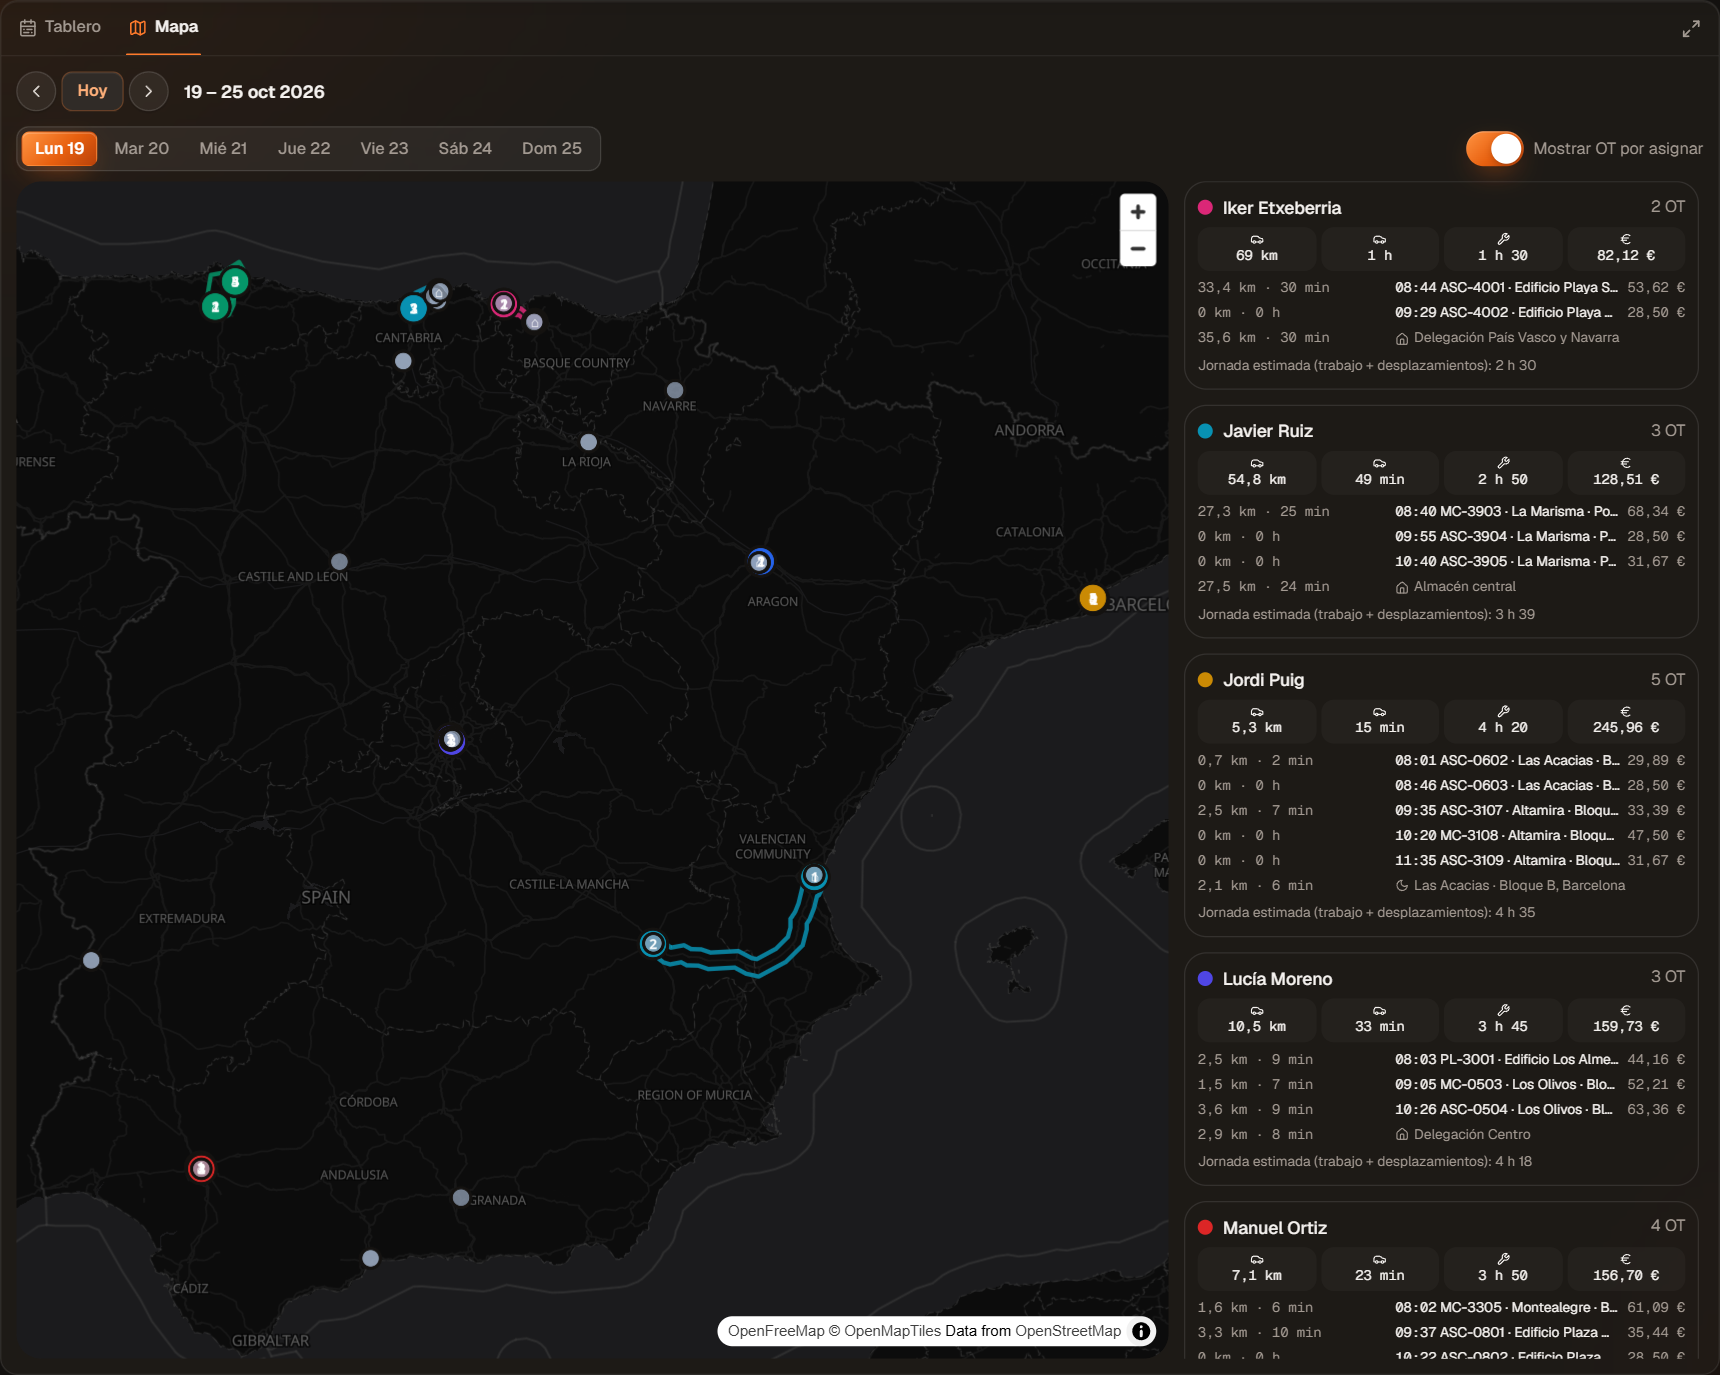1720x1375 pixels.
Task: Select day Dom 25
Action: [552, 149]
